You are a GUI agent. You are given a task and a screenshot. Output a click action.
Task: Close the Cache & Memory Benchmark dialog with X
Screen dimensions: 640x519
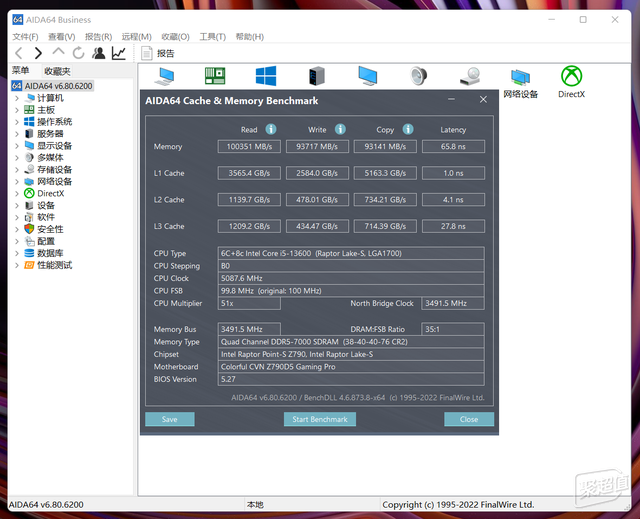(483, 100)
